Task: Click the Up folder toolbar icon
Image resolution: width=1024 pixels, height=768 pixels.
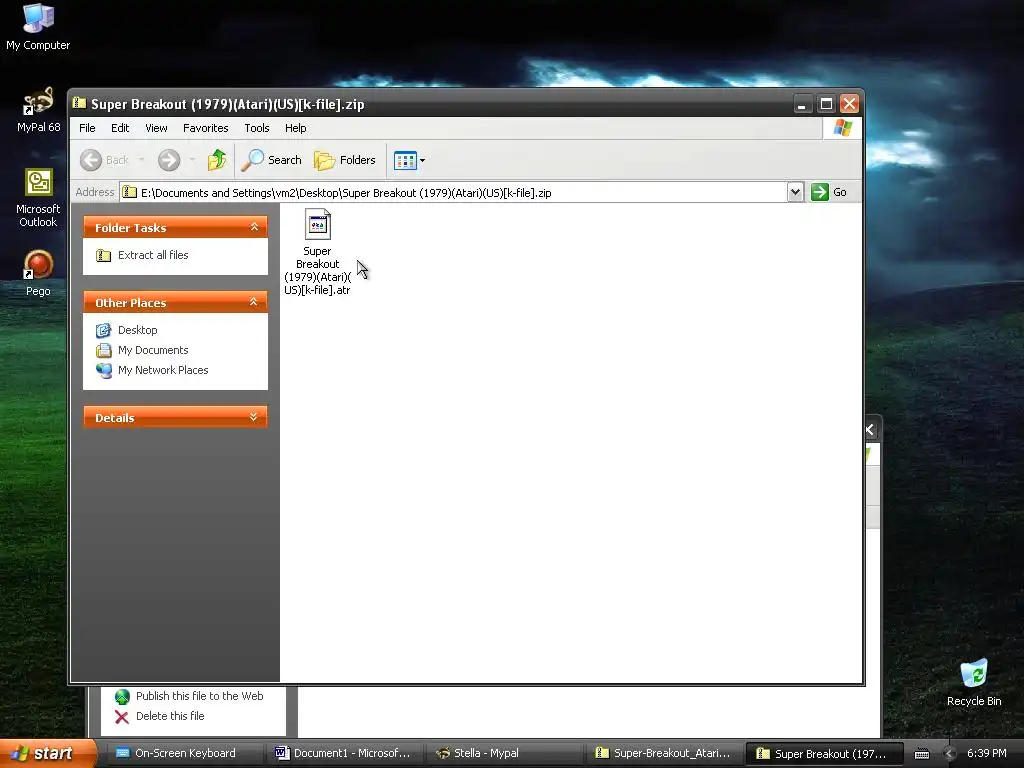Action: pyautogui.click(x=216, y=160)
